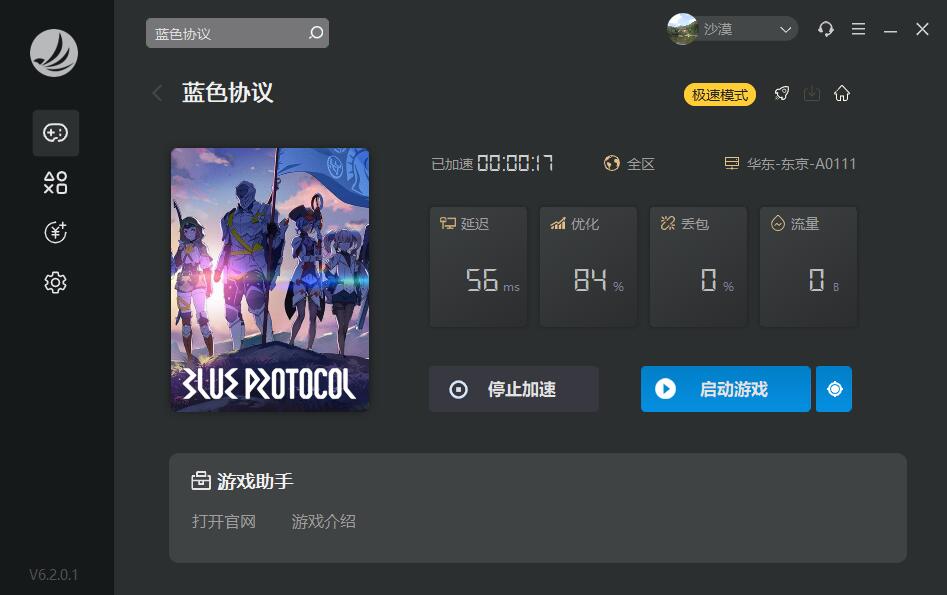This screenshot has height=595, width=947.
Task: Click the 流量 traffic card
Action: 808,266
